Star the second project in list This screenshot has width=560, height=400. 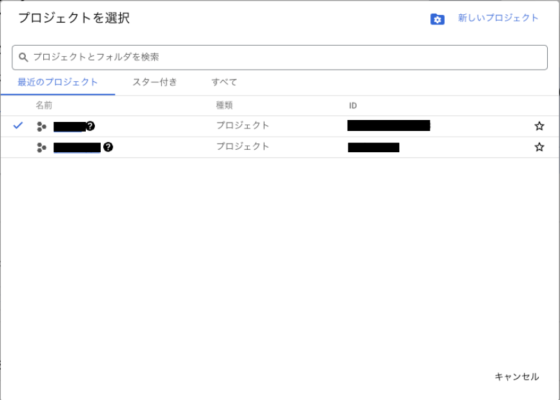point(539,147)
